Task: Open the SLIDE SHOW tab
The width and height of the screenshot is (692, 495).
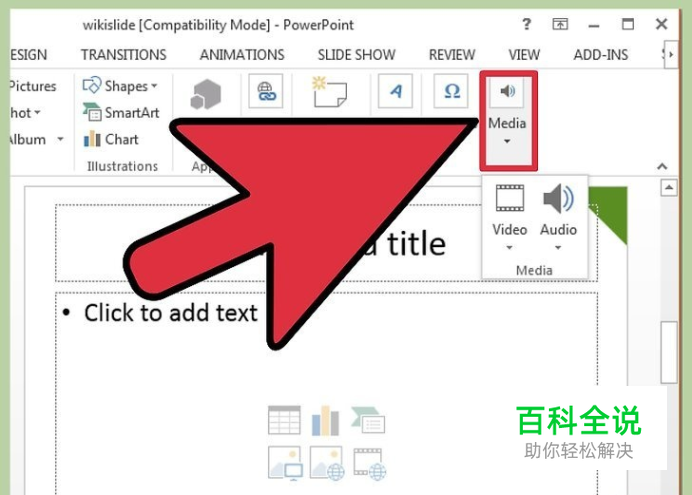Action: [x=357, y=55]
